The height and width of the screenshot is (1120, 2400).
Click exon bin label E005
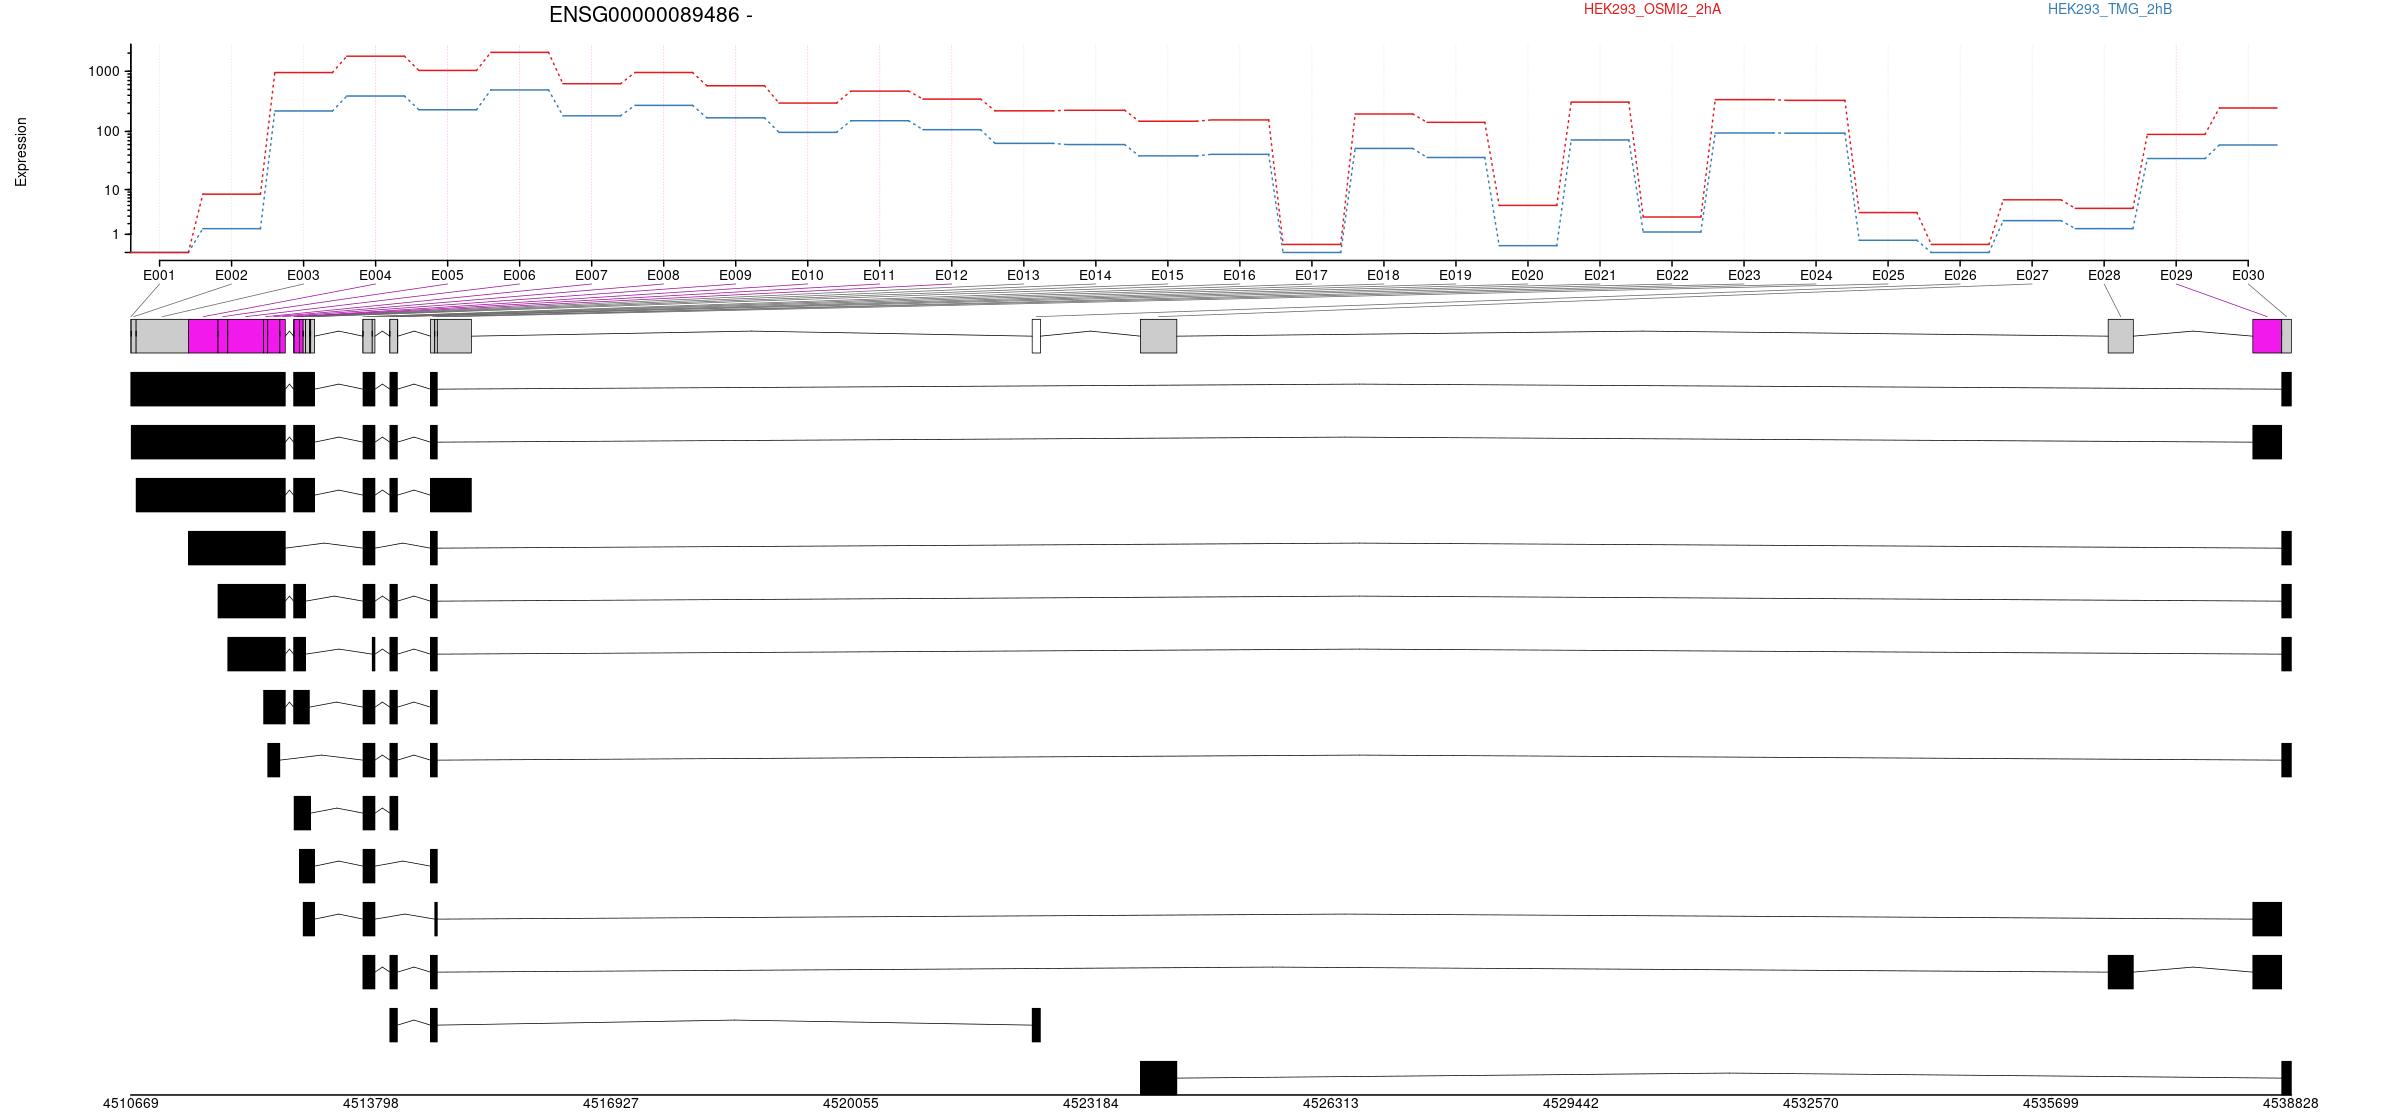447,275
